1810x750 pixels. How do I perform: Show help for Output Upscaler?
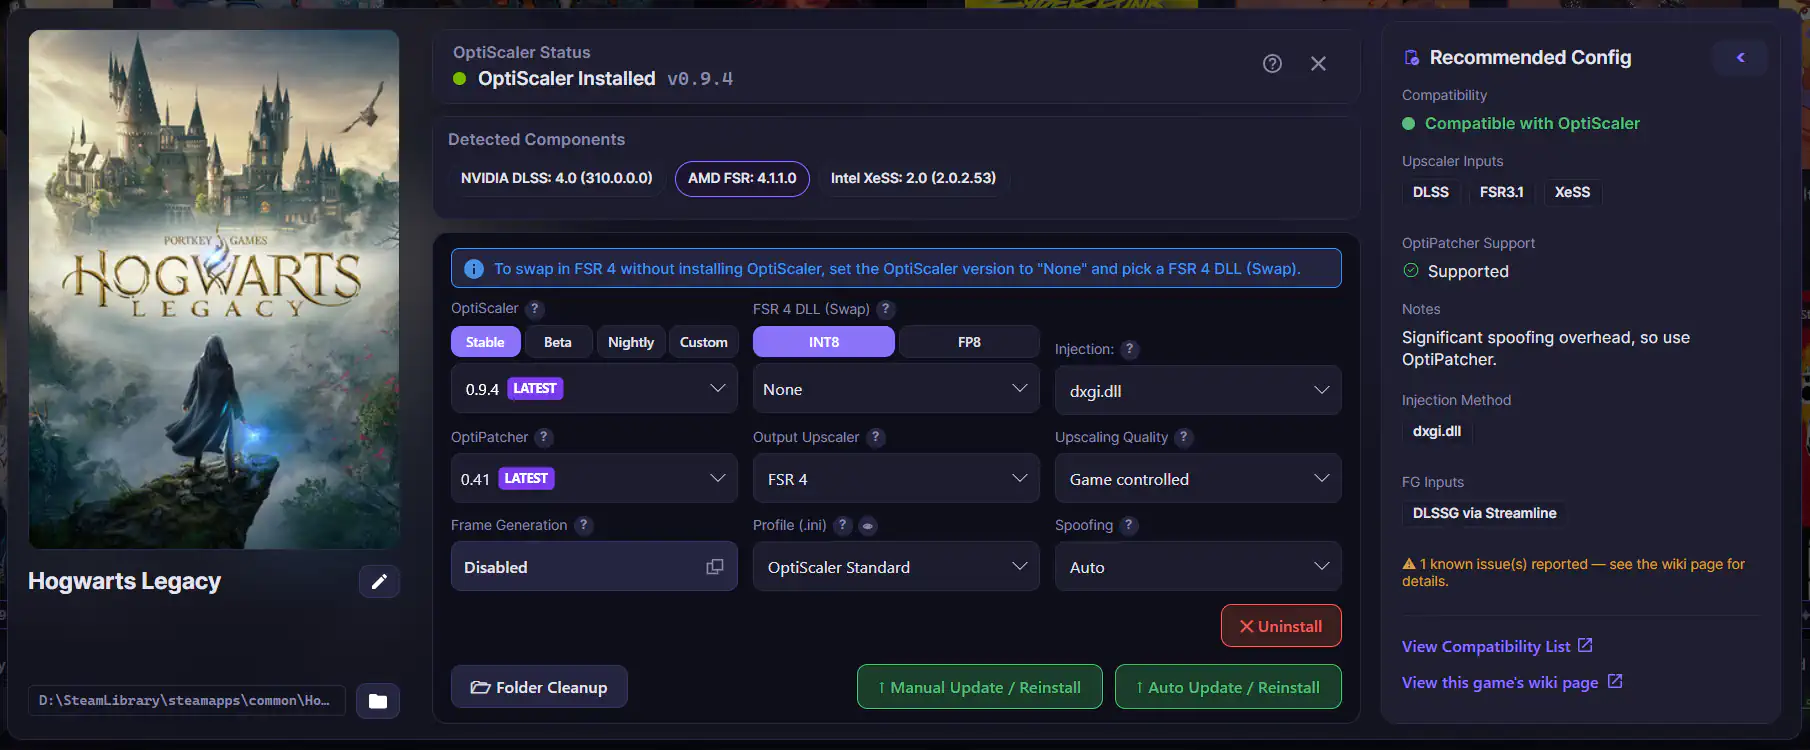875,437
